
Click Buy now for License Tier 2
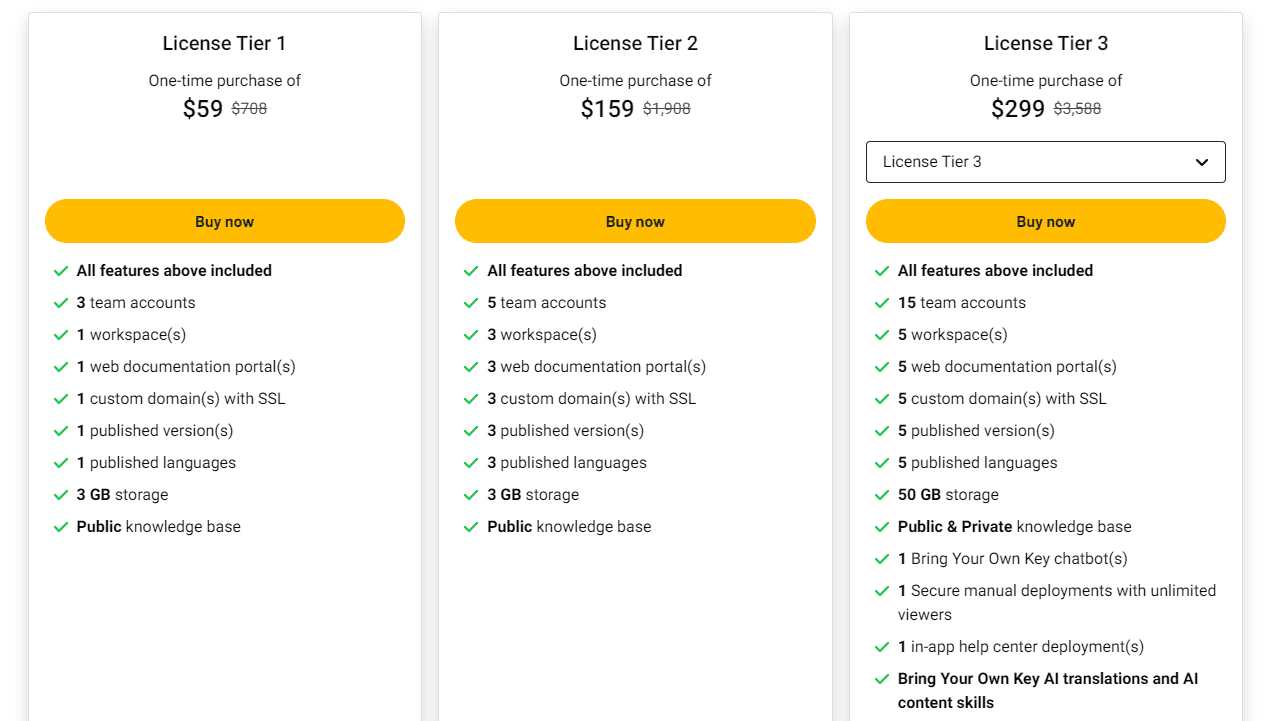tap(635, 220)
